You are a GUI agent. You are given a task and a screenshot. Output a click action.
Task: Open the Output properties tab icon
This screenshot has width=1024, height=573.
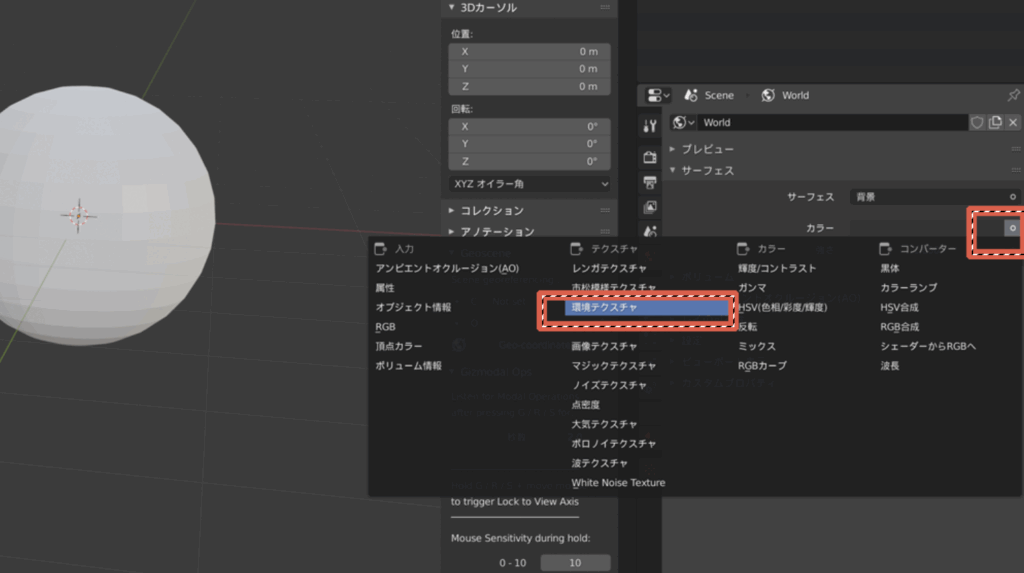point(650,182)
